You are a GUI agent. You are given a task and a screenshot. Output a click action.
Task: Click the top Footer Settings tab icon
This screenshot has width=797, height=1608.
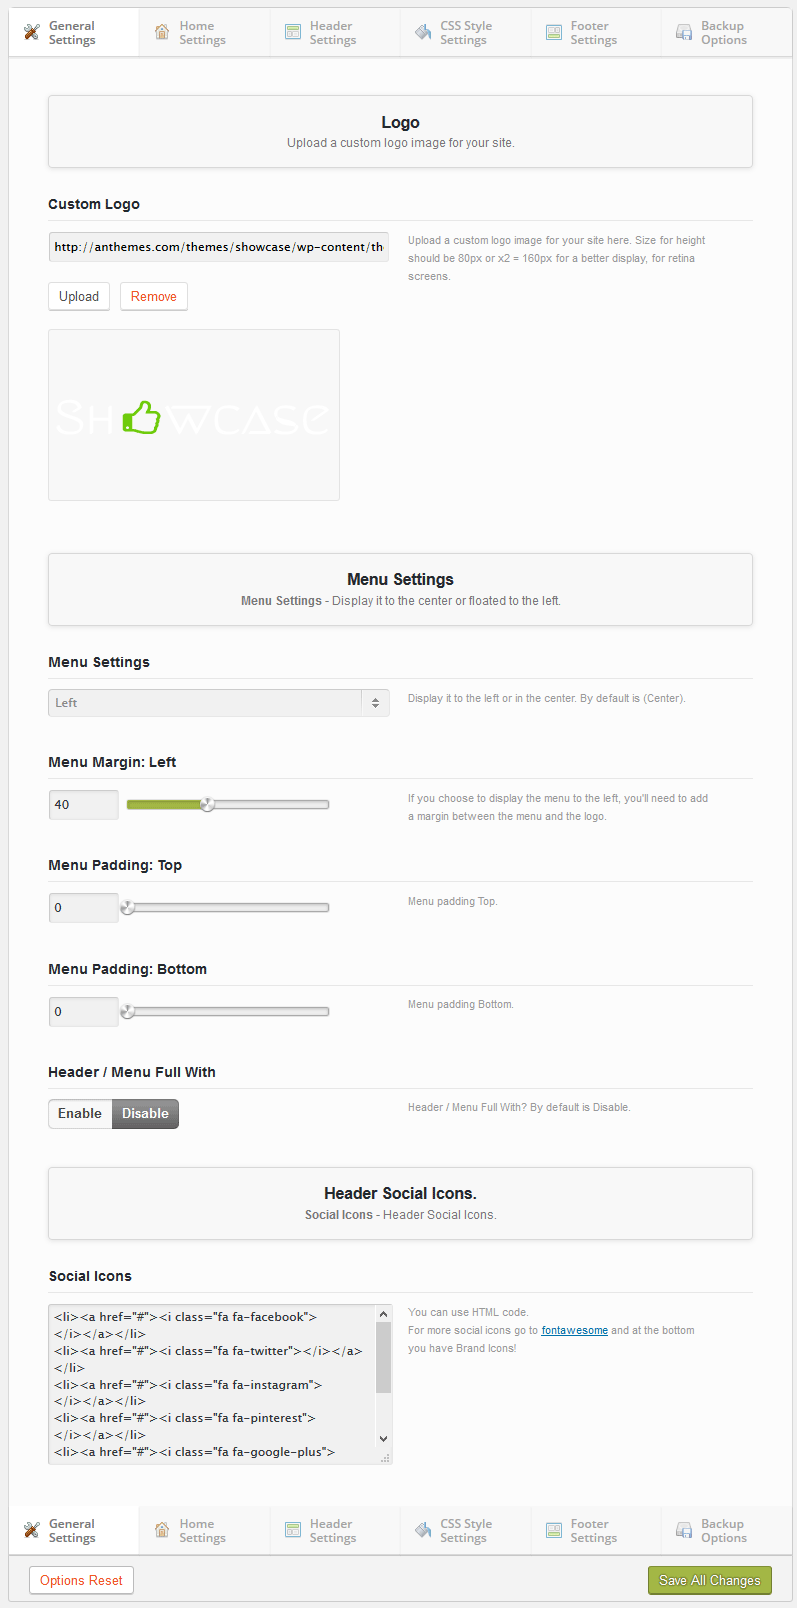(x=554, y=33)
